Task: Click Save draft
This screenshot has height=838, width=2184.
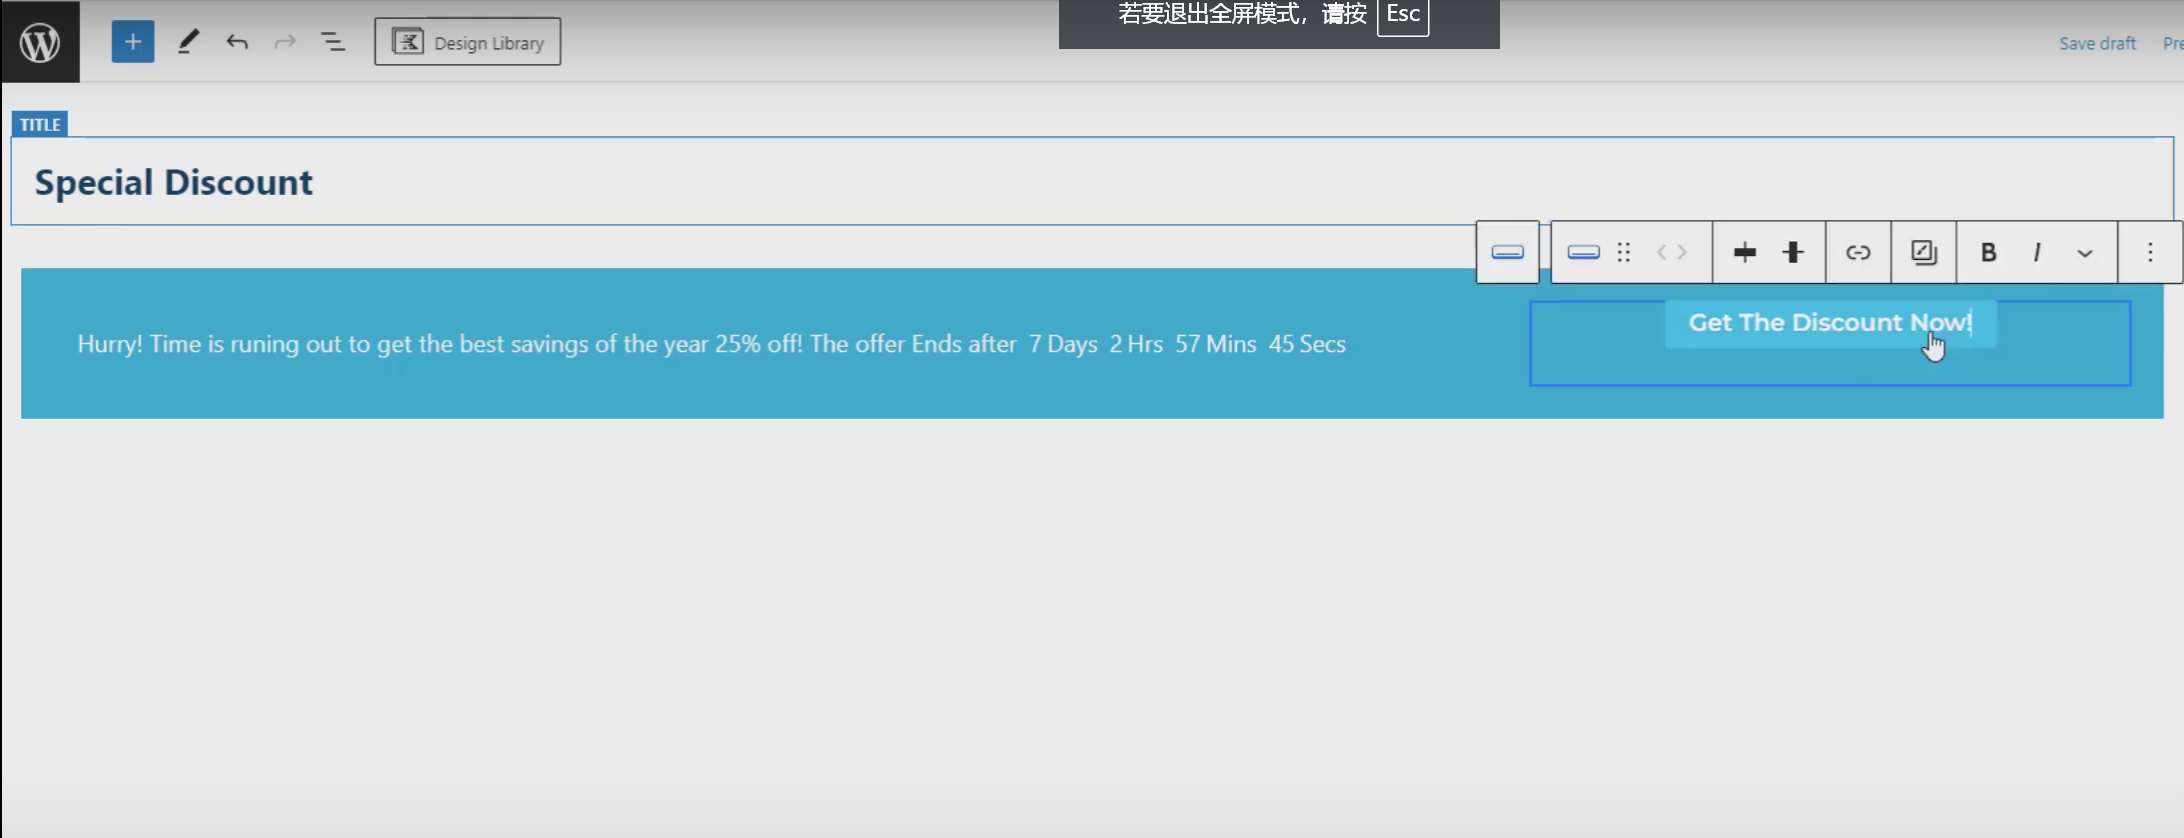Action: [2097, 43]
